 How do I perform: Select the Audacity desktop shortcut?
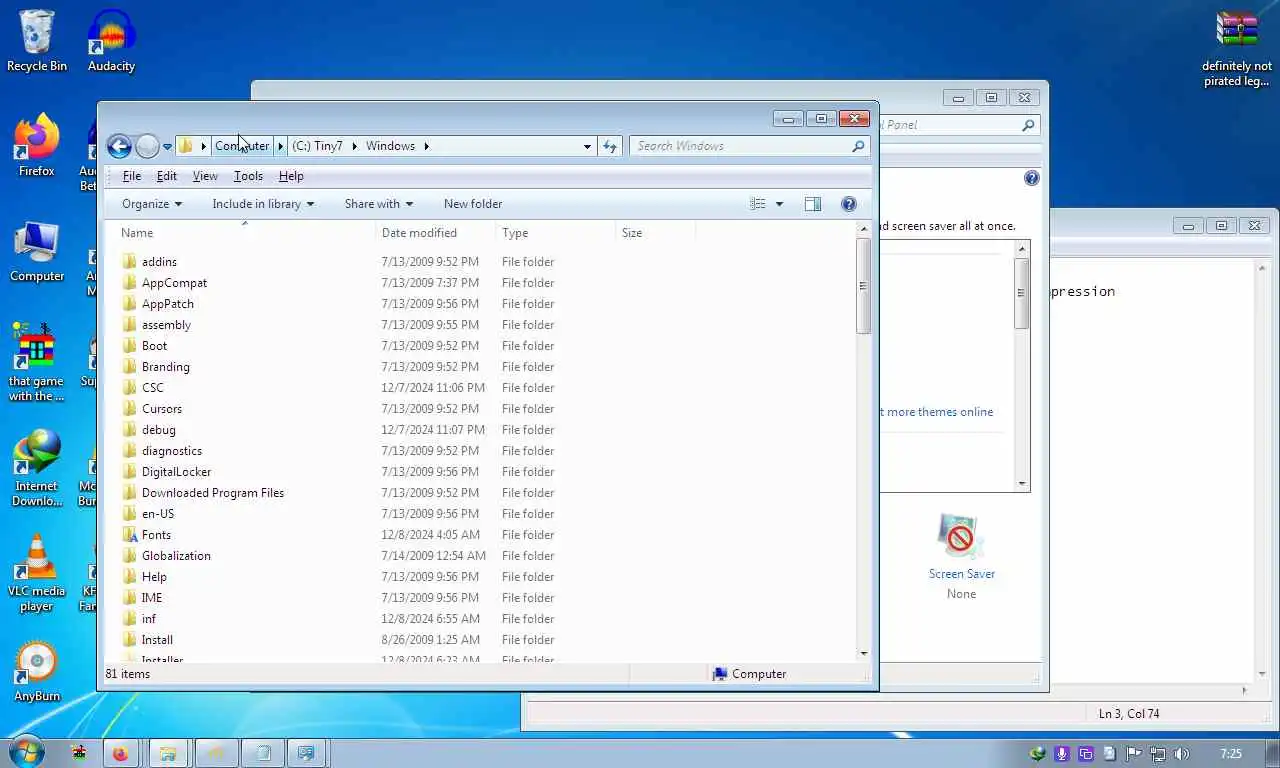coord(111,40)
